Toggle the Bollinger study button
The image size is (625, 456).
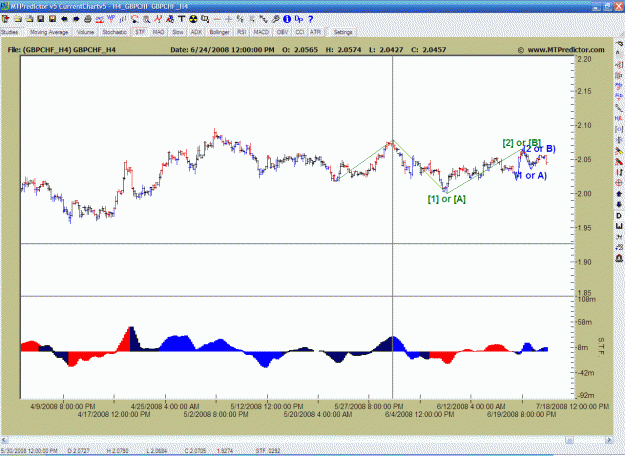pos(219,32)
